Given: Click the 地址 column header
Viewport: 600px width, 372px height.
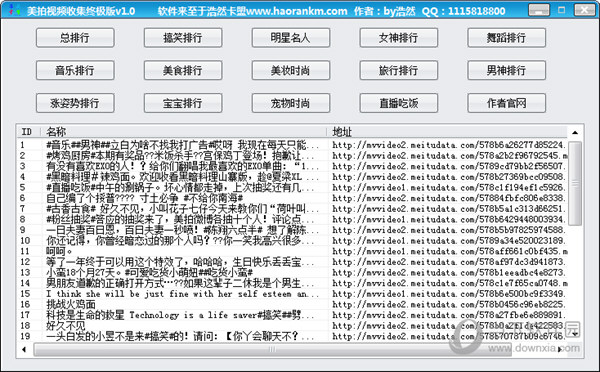Looking at the screenshot, I should click(447, 132).
